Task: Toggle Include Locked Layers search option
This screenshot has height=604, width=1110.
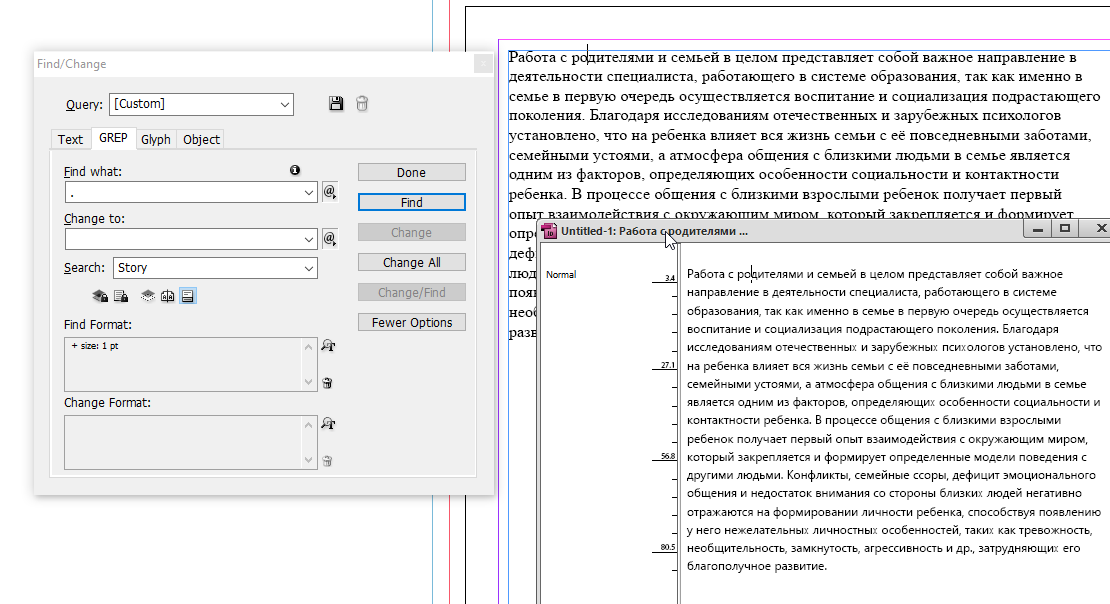Action: point(99,296)
